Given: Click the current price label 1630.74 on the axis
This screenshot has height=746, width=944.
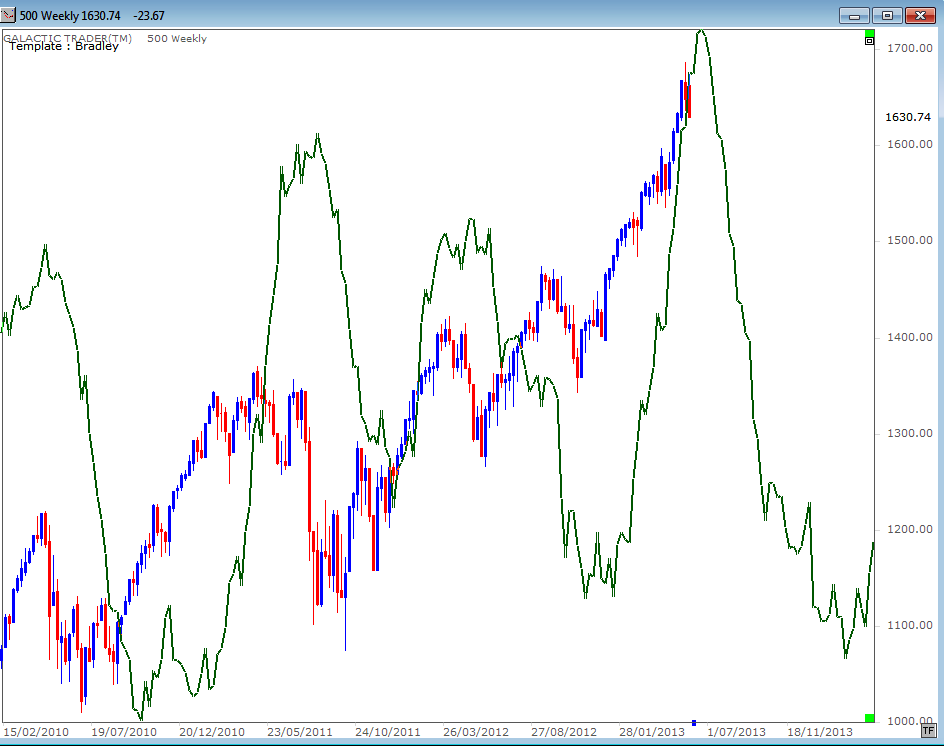Looking at the screenshot, I should pyautogui.click(x=908, y=117).
